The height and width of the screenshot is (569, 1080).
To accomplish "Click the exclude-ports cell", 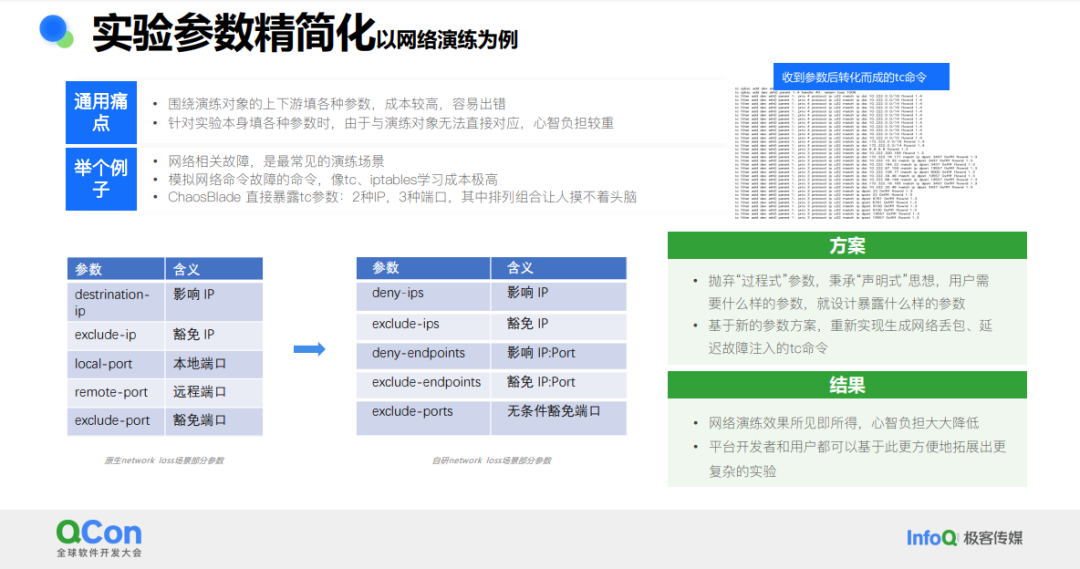I will point(423,417).
